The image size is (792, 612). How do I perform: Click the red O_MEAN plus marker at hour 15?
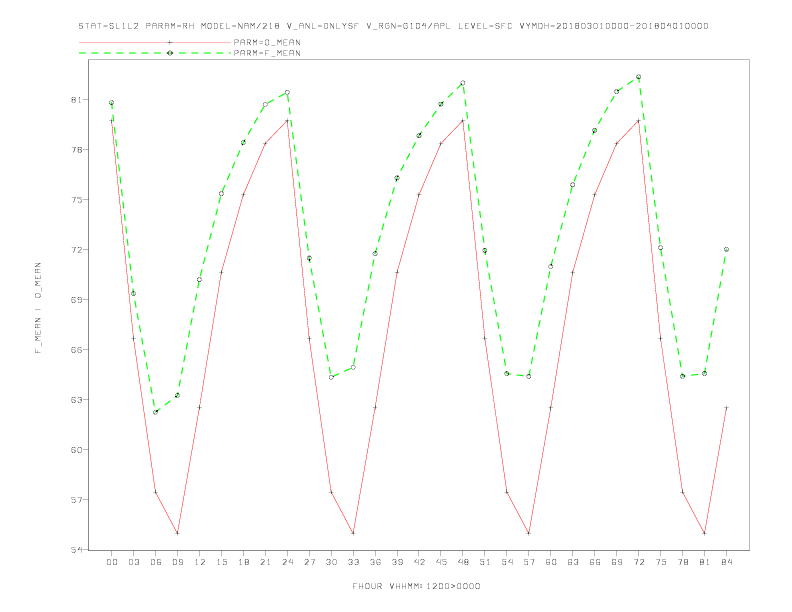pyautogui.click(x=221, y=272)
